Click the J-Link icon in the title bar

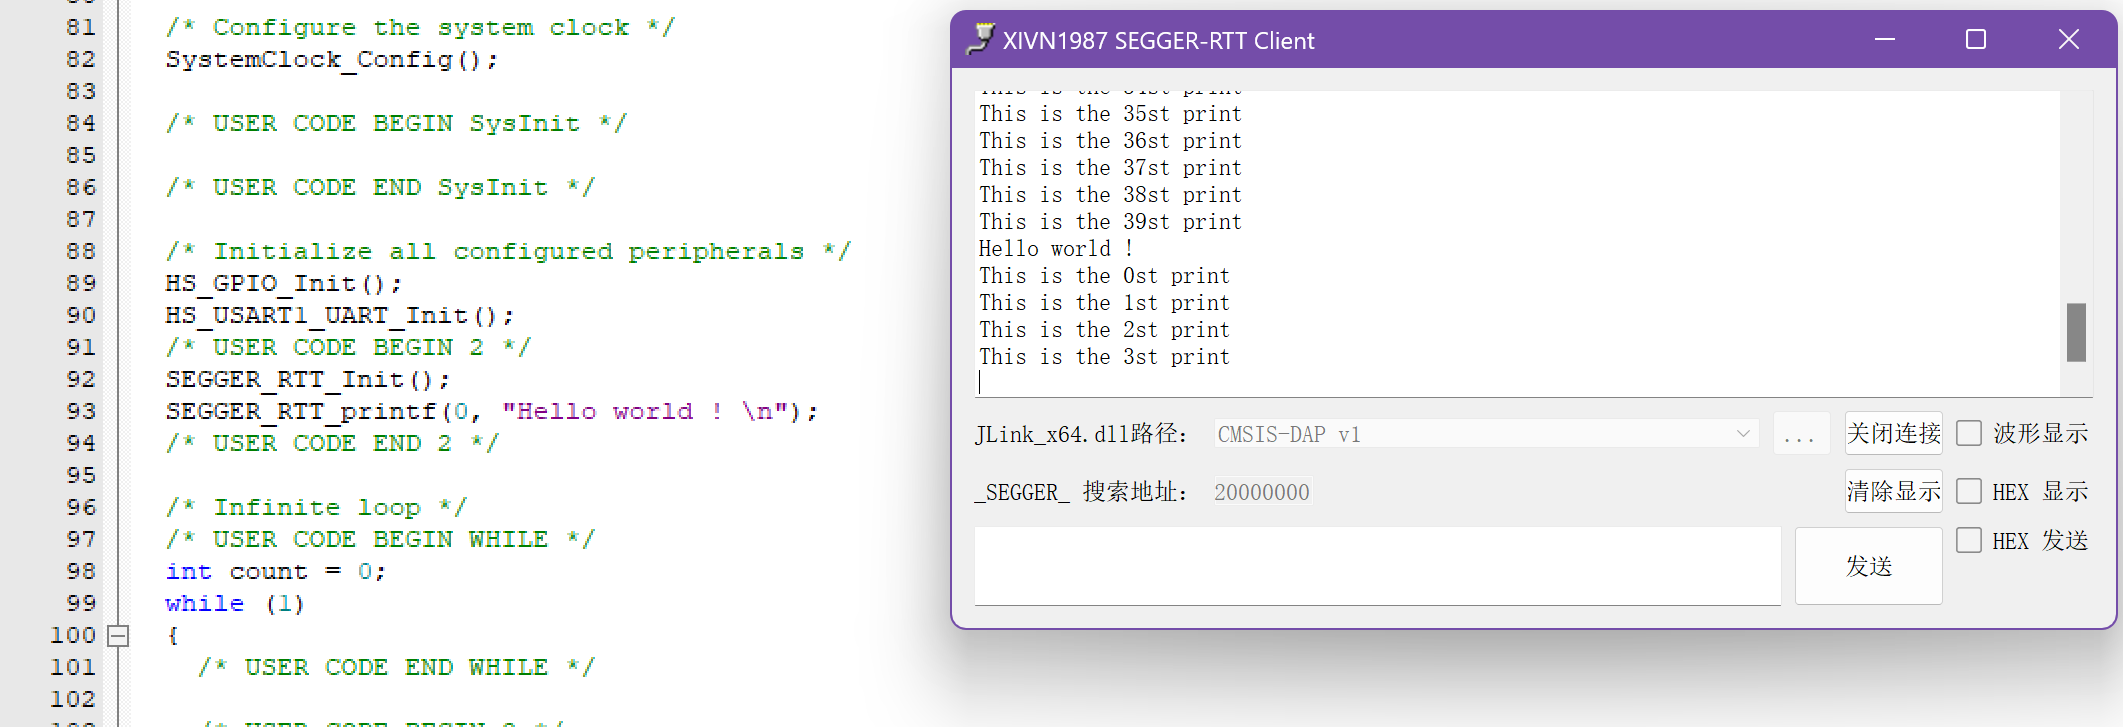[980, 40]
